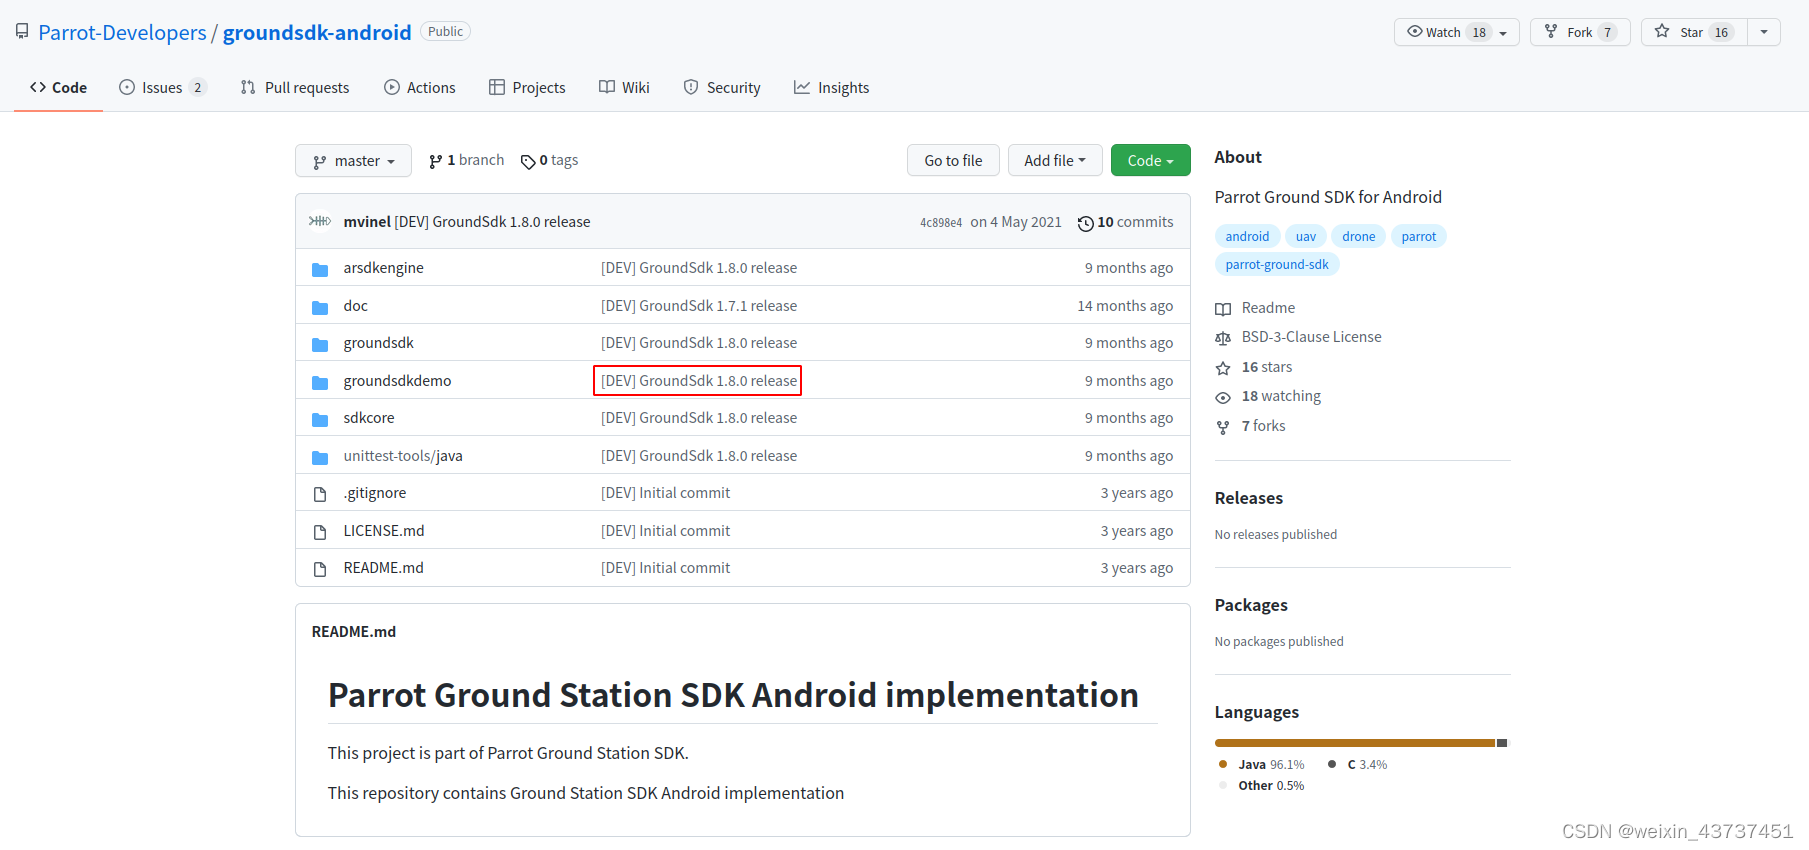
Task: Click the folder icon for arsdkengine
Action: [x=320, y=269]
